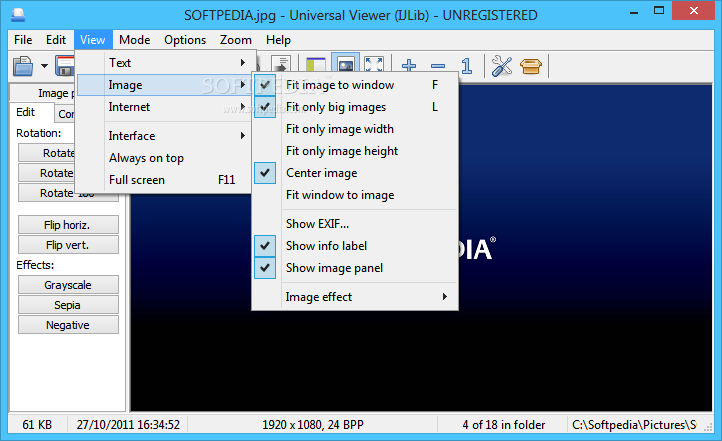Image resolution: width=722 pixels, height=441 pixels.
Task: Open the File menu
Action: click(23, 40)
